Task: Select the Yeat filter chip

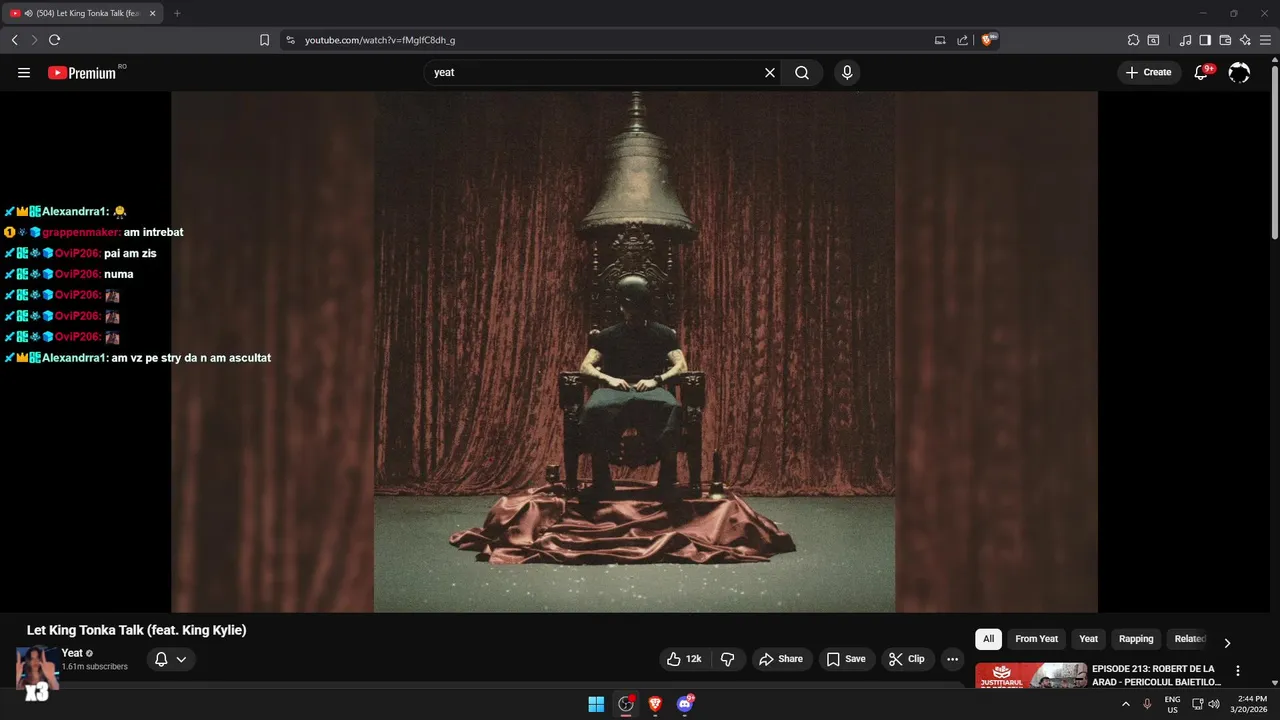Action: (1088, 639)
